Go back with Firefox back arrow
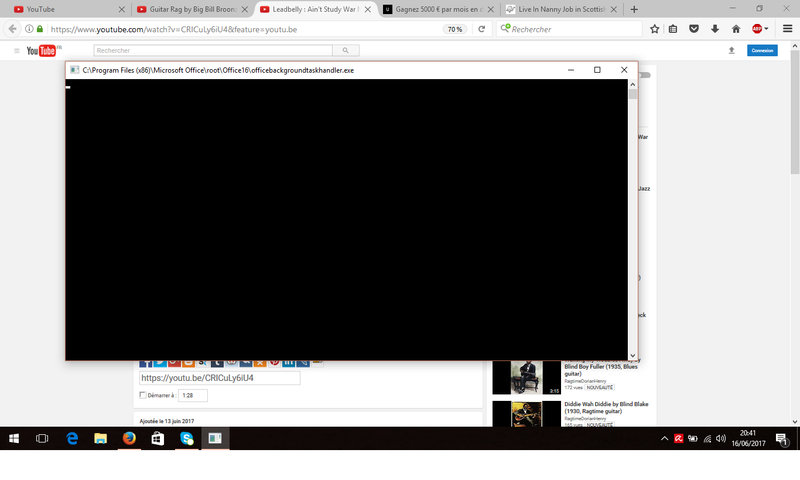 (13, 29)
